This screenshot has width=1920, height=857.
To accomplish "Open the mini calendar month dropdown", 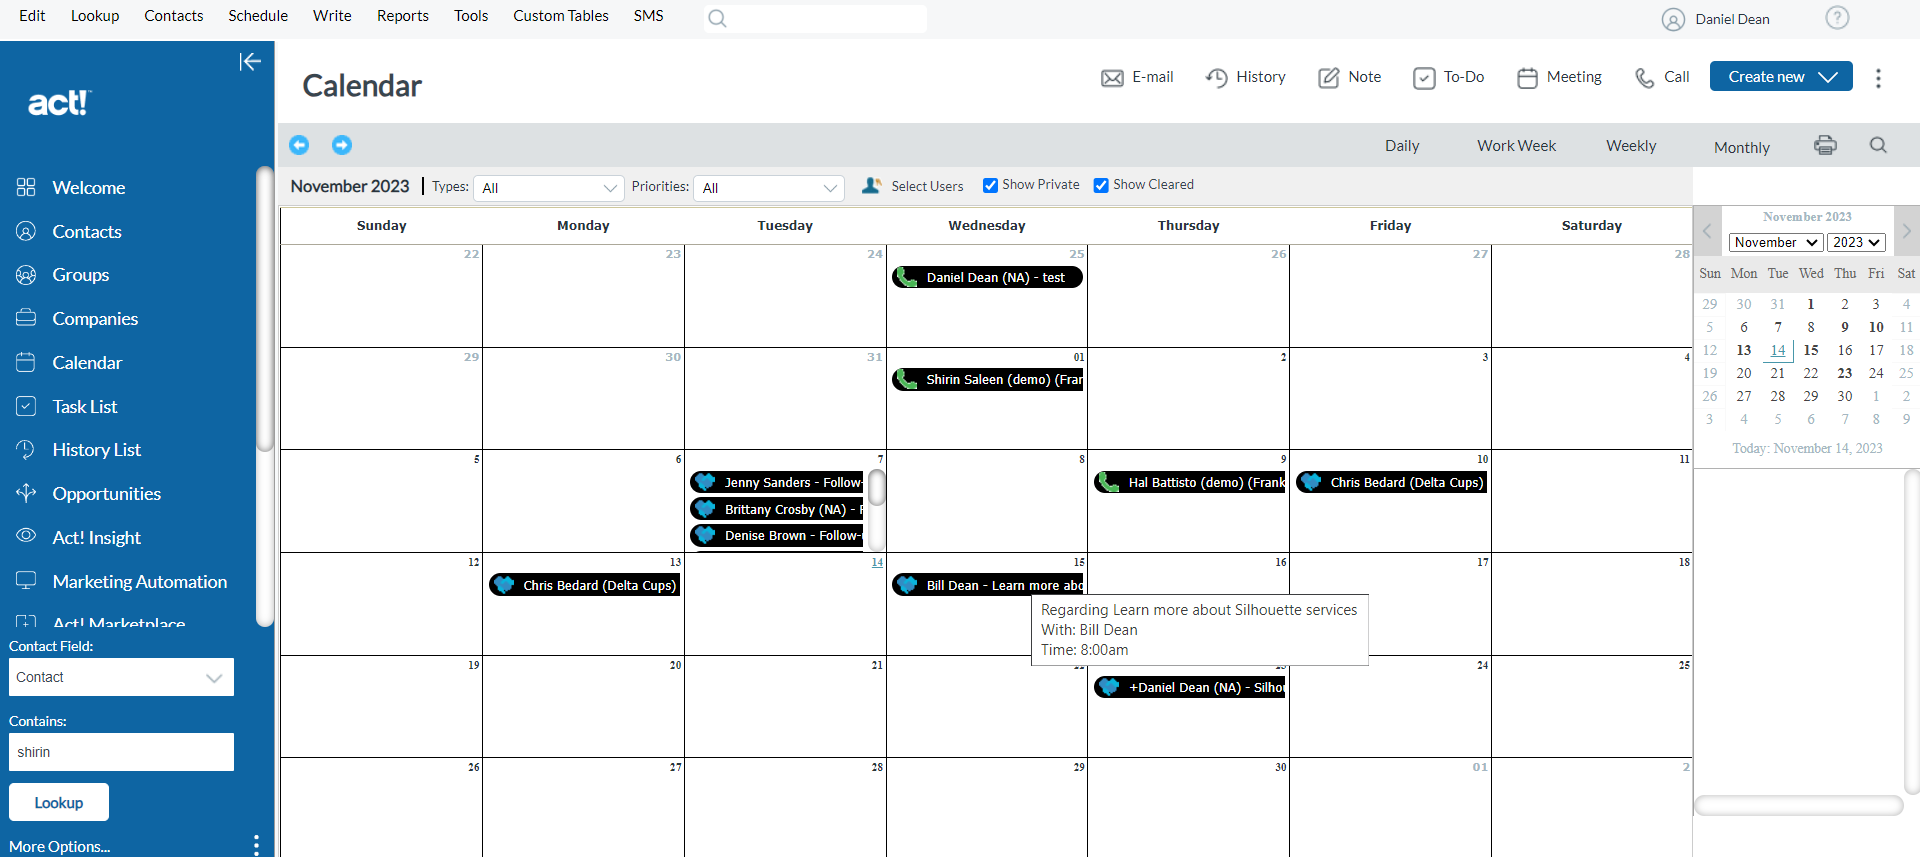I will pyautogui.click(x=1776, y=242).
